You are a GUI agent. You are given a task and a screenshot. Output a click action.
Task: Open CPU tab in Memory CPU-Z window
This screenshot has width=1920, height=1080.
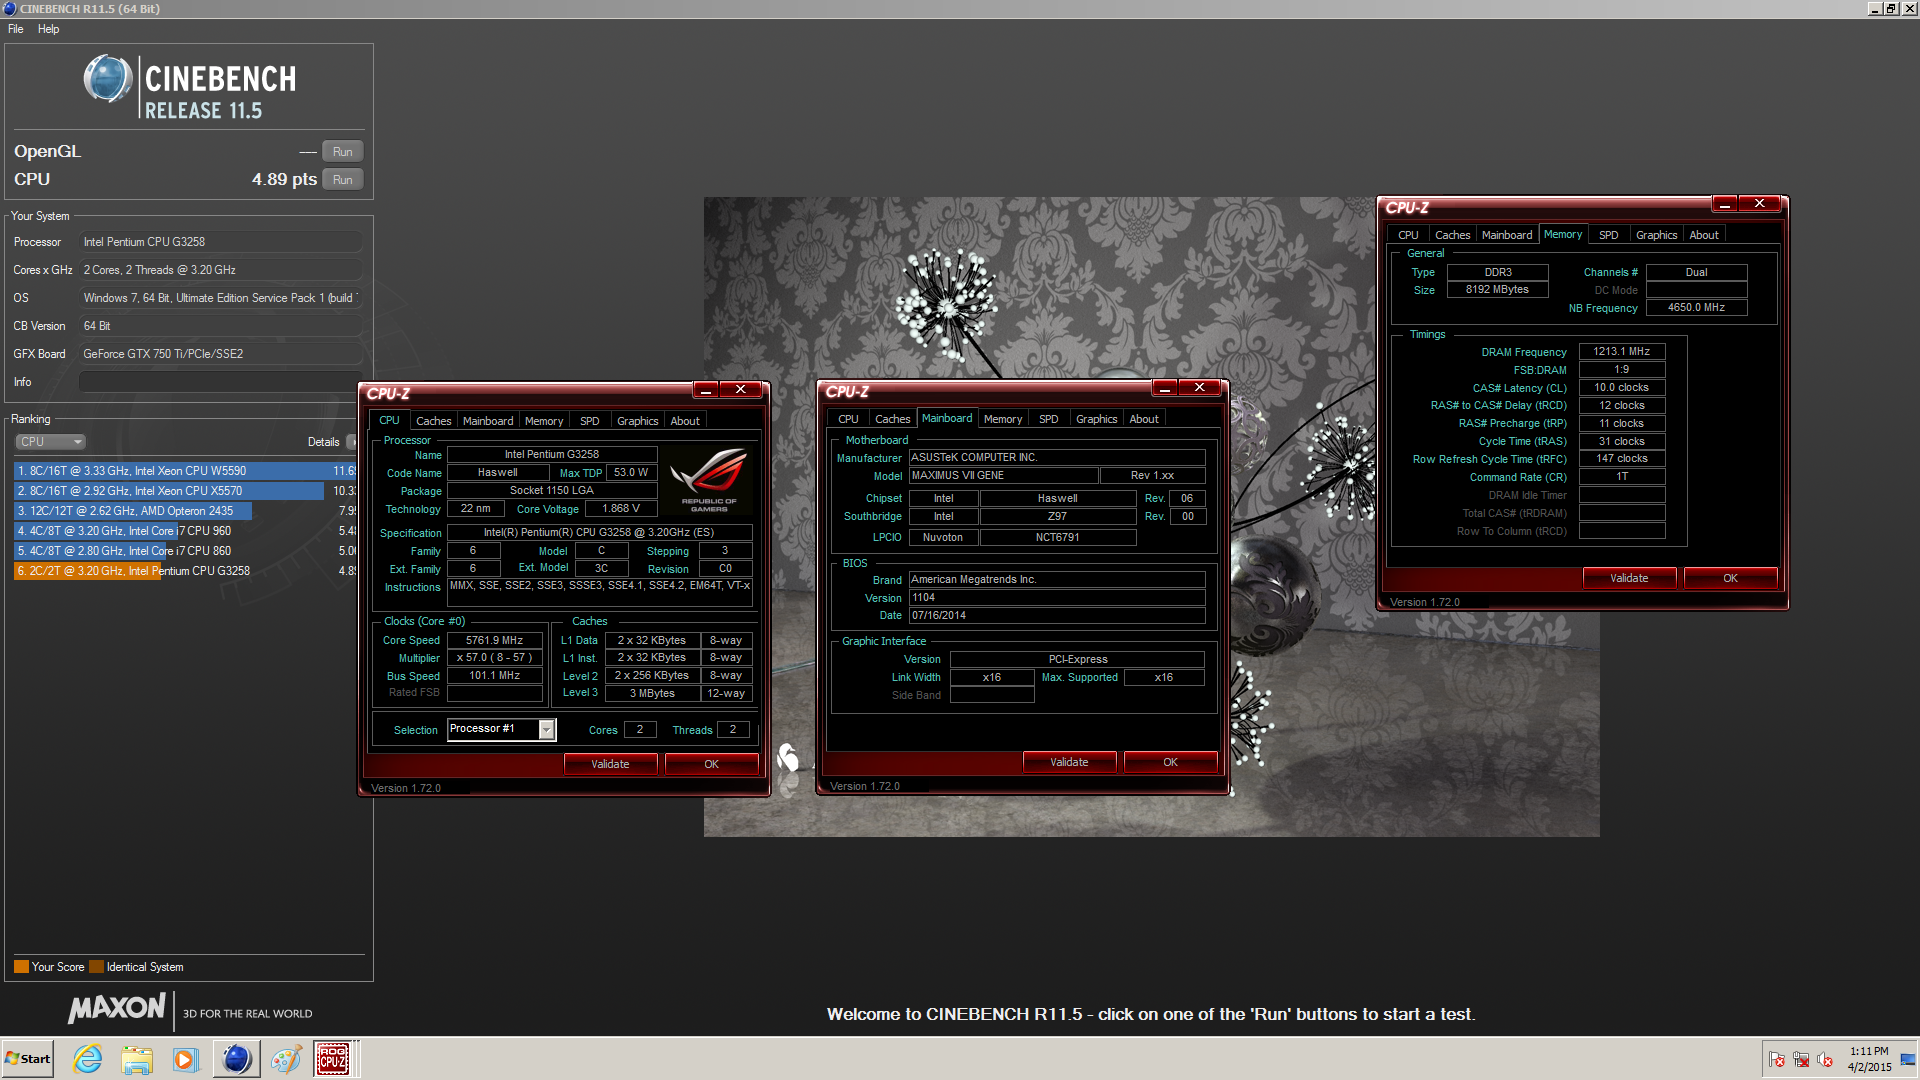(1408, 235)
